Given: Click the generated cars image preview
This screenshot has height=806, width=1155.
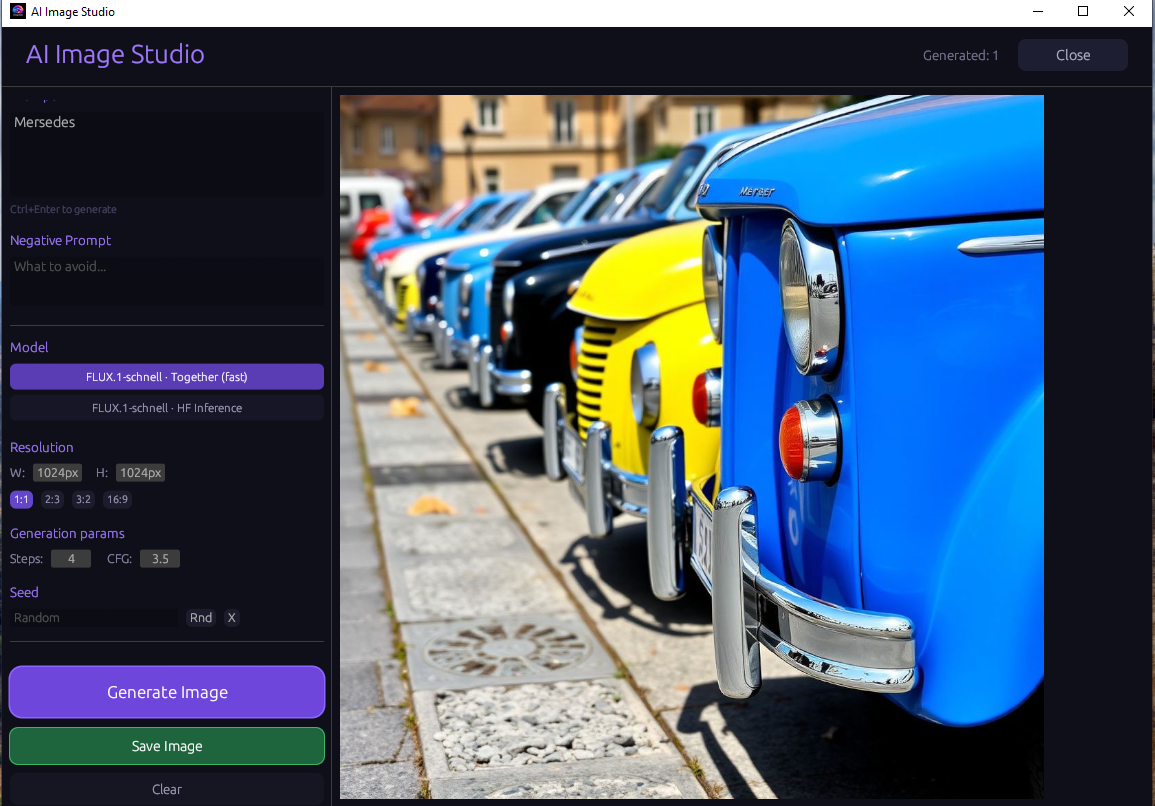Looking at the screenshot, I should 692,446.
